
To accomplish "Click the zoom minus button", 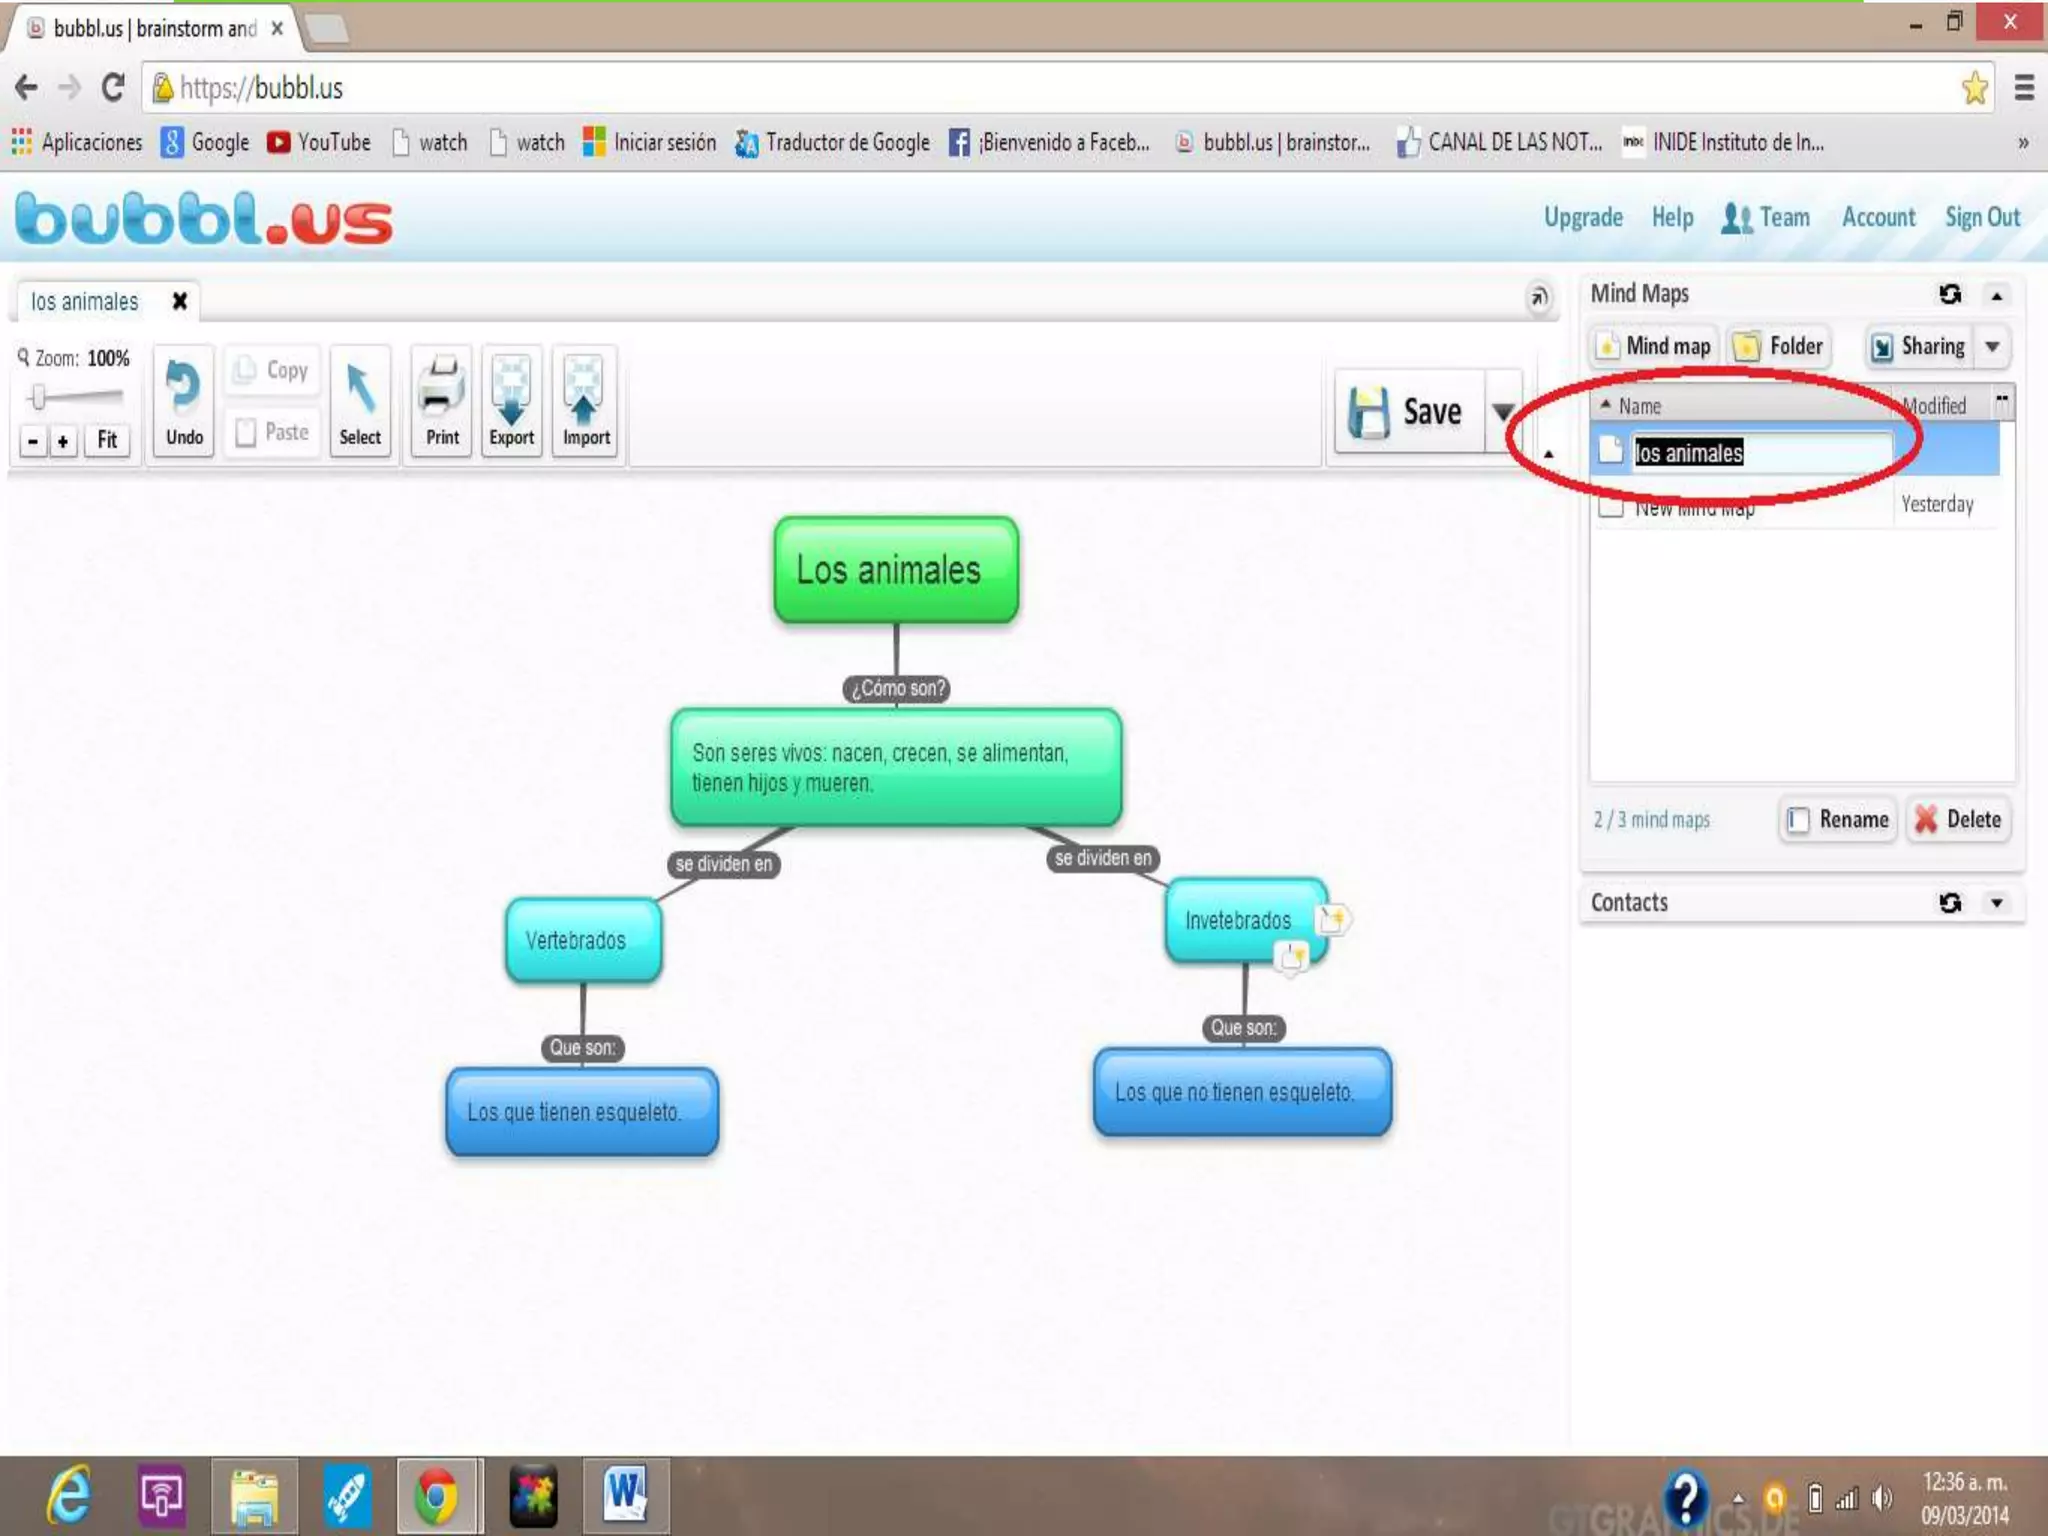I will 33,441.
